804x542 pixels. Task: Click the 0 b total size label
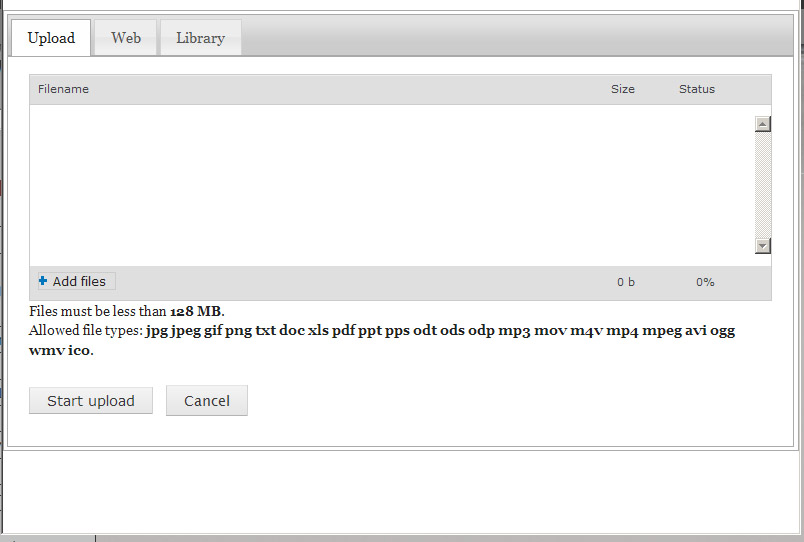point(626,282)
